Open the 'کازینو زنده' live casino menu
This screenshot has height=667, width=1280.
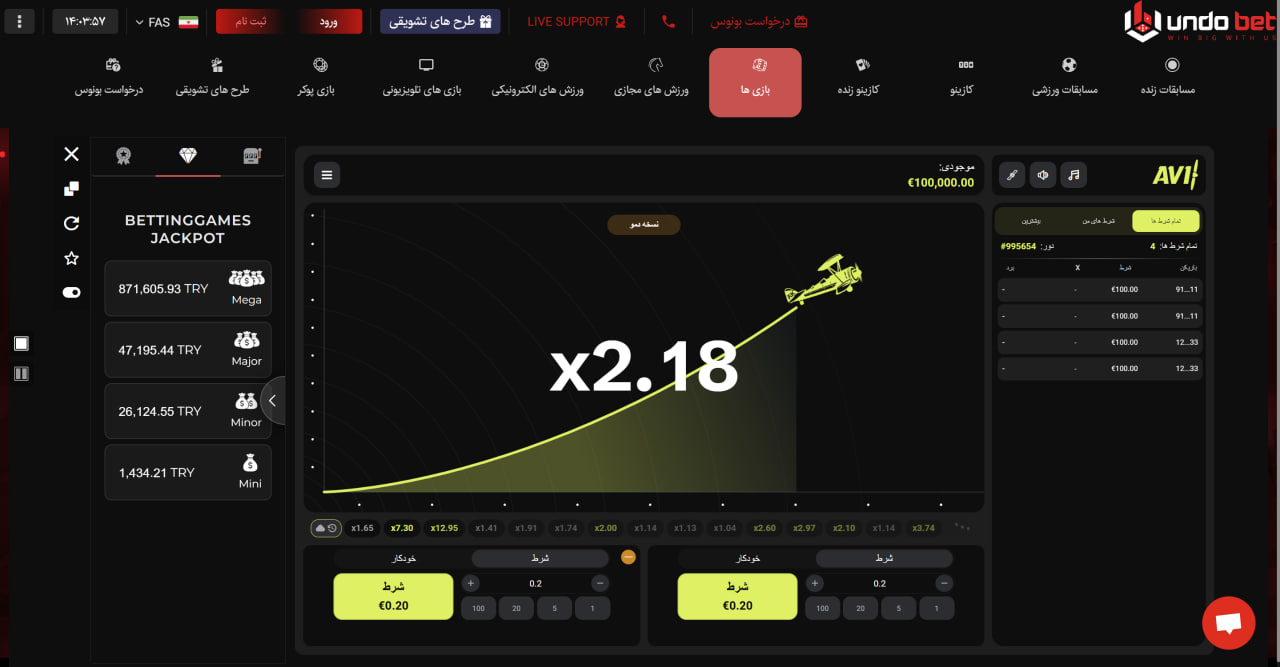[859, 79]
